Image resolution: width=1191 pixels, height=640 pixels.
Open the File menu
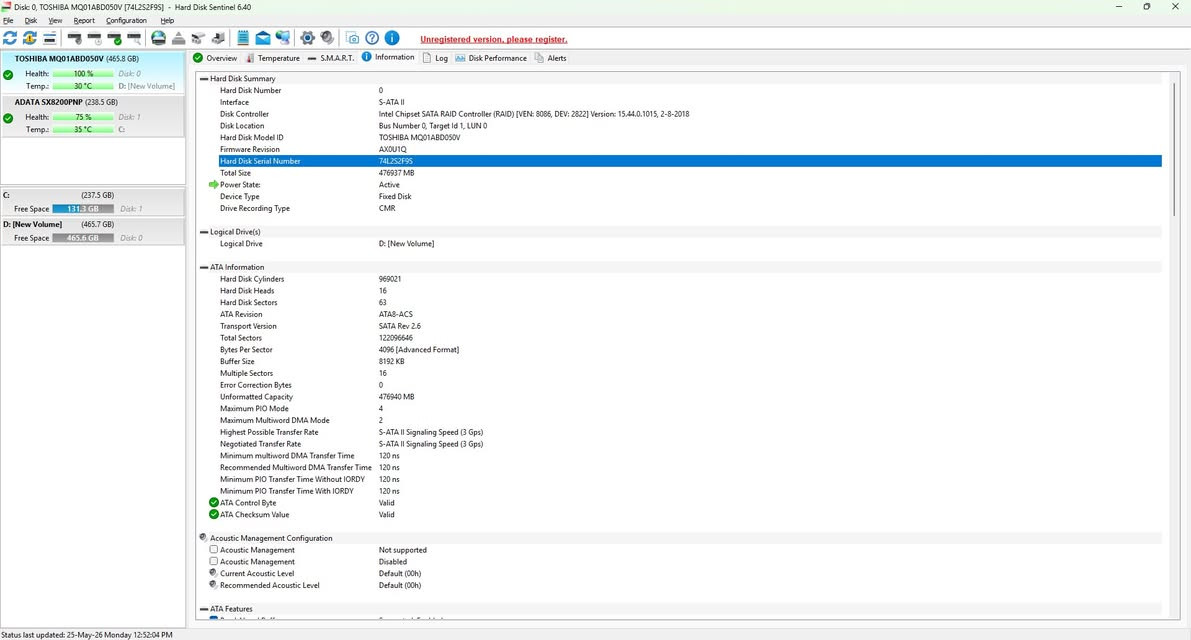(x=8, y=20)
